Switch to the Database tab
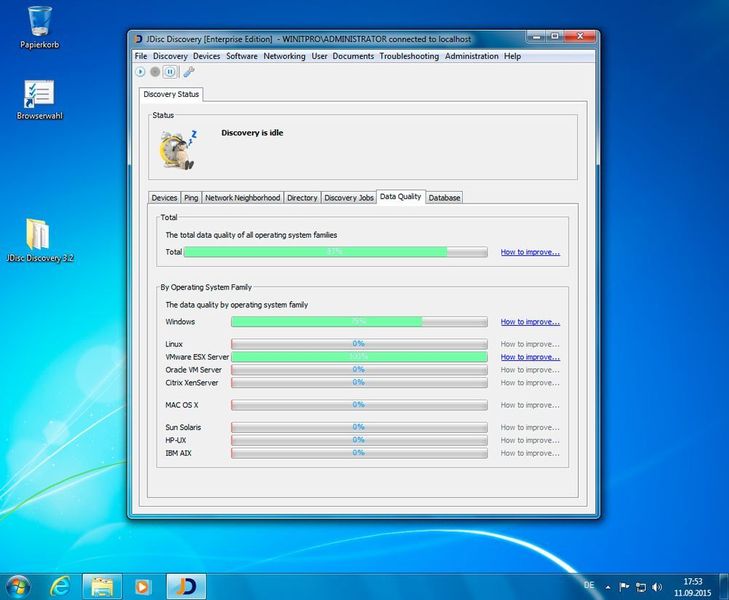 coord(444,198)
